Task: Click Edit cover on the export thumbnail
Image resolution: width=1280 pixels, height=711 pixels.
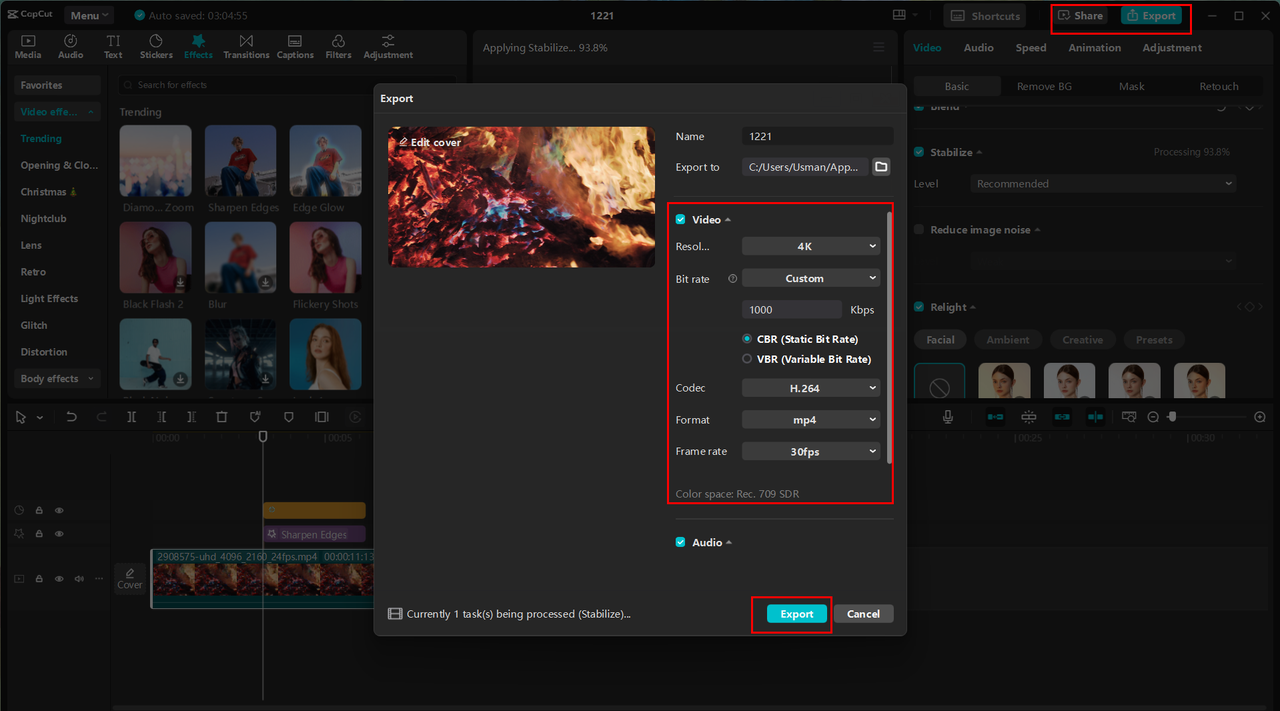Action: (x=430, y=142)
